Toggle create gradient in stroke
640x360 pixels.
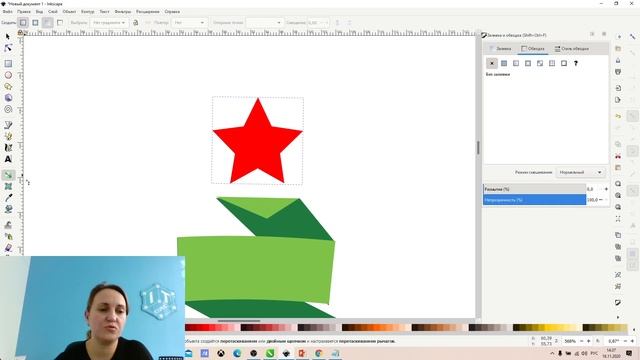tap(60, 22)
